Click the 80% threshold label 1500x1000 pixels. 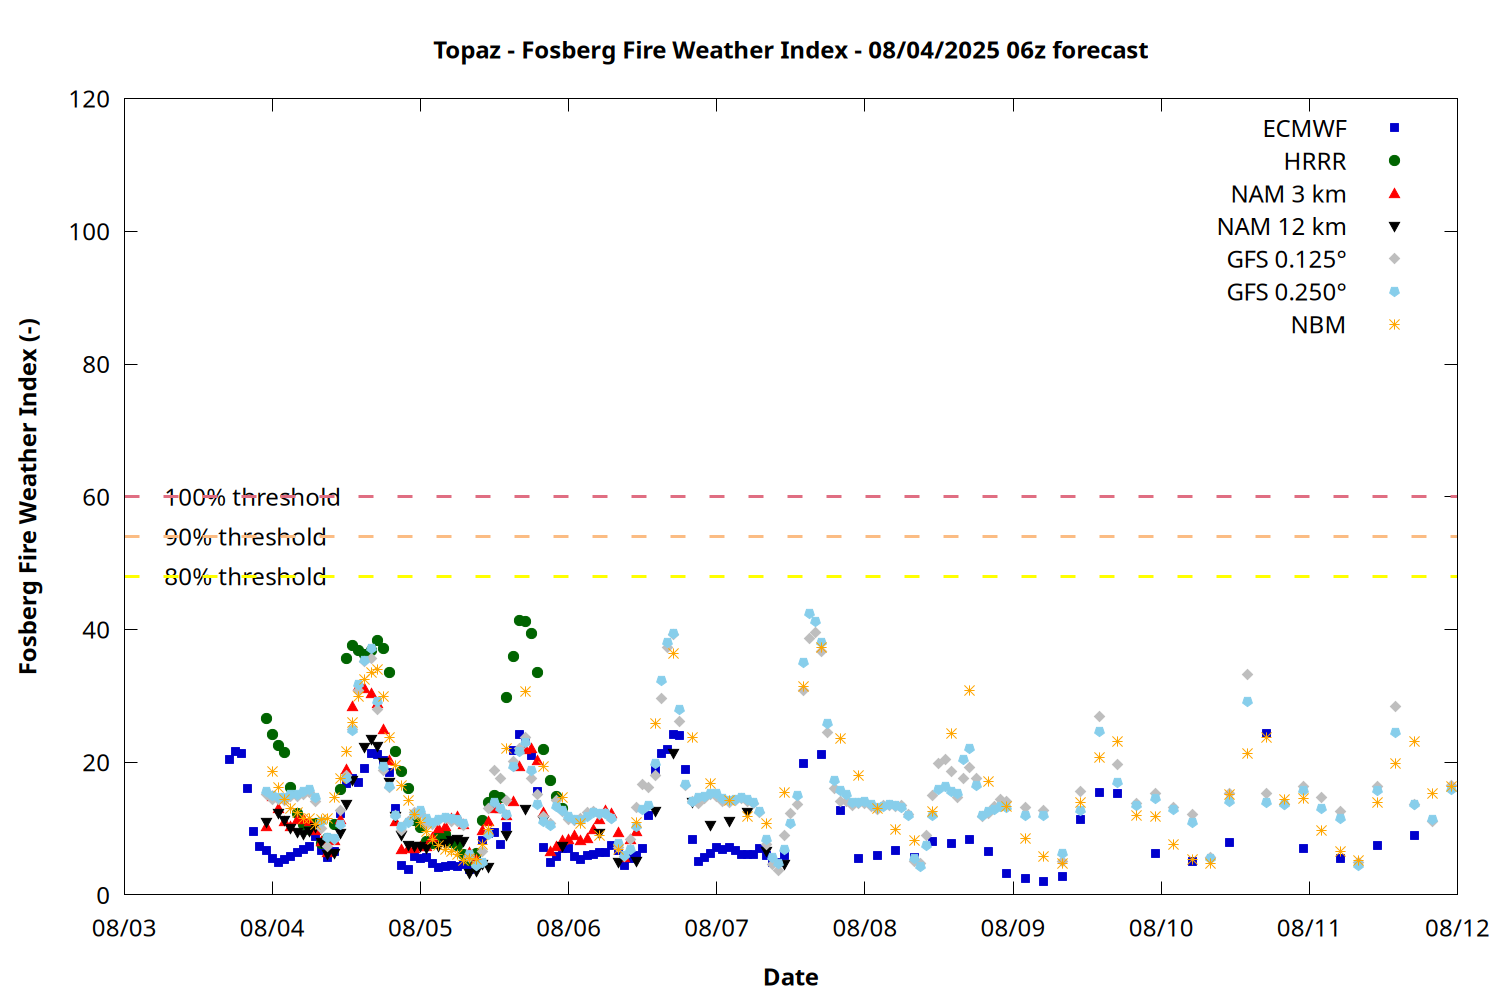[245, 577]
